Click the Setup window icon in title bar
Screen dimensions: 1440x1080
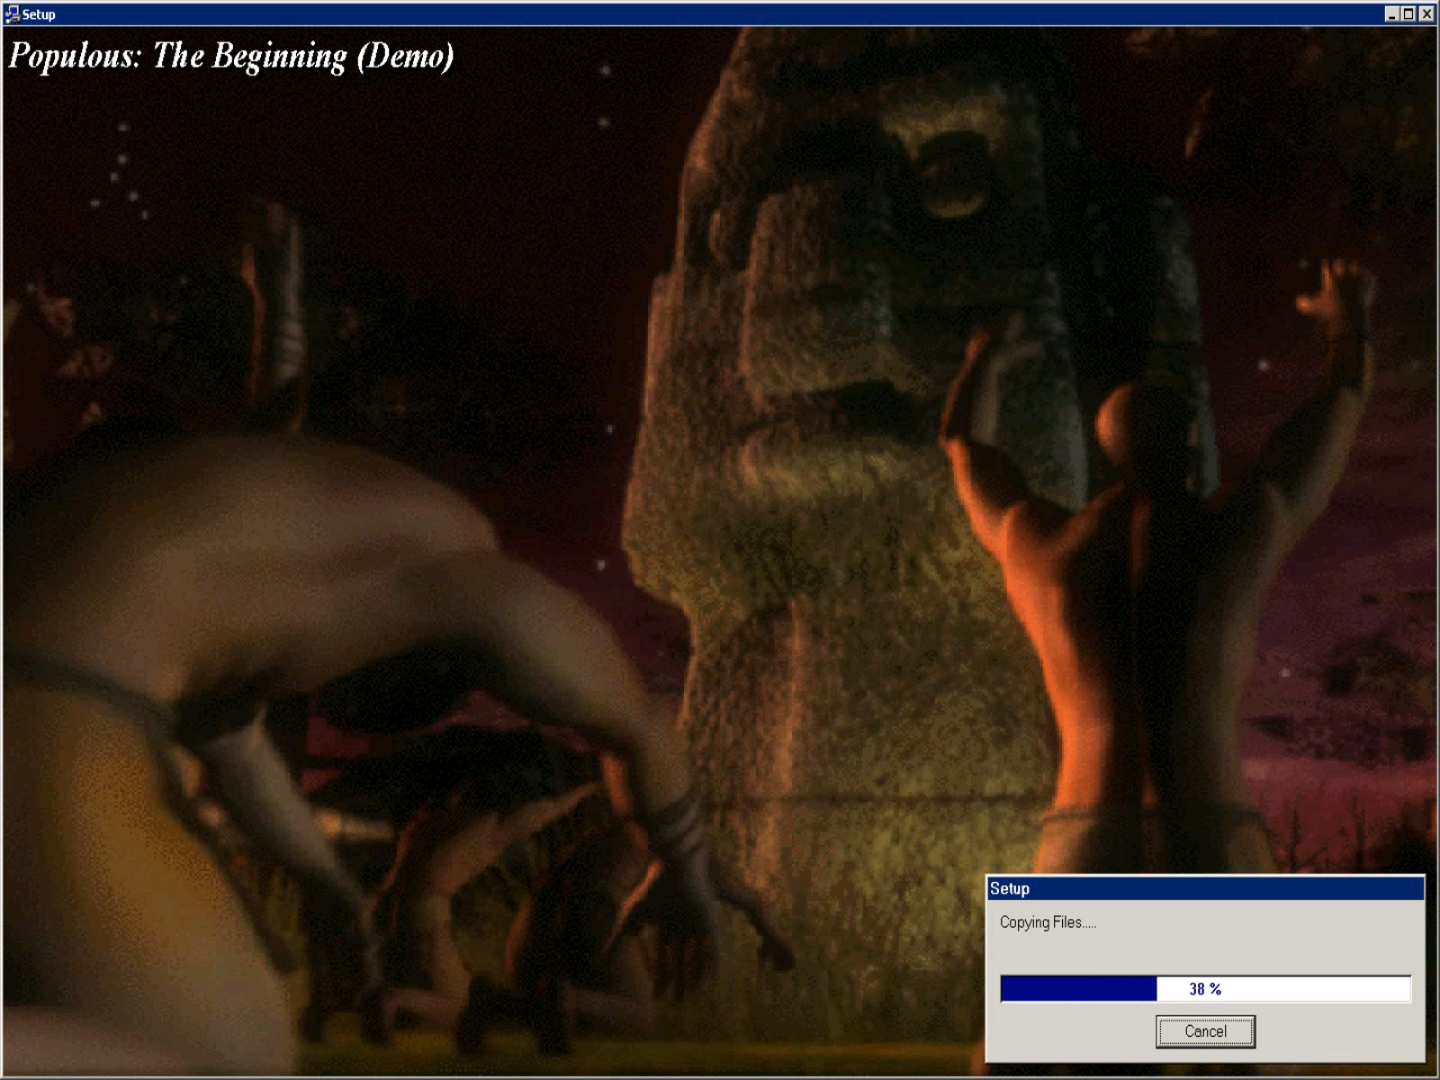pos(12,14)
